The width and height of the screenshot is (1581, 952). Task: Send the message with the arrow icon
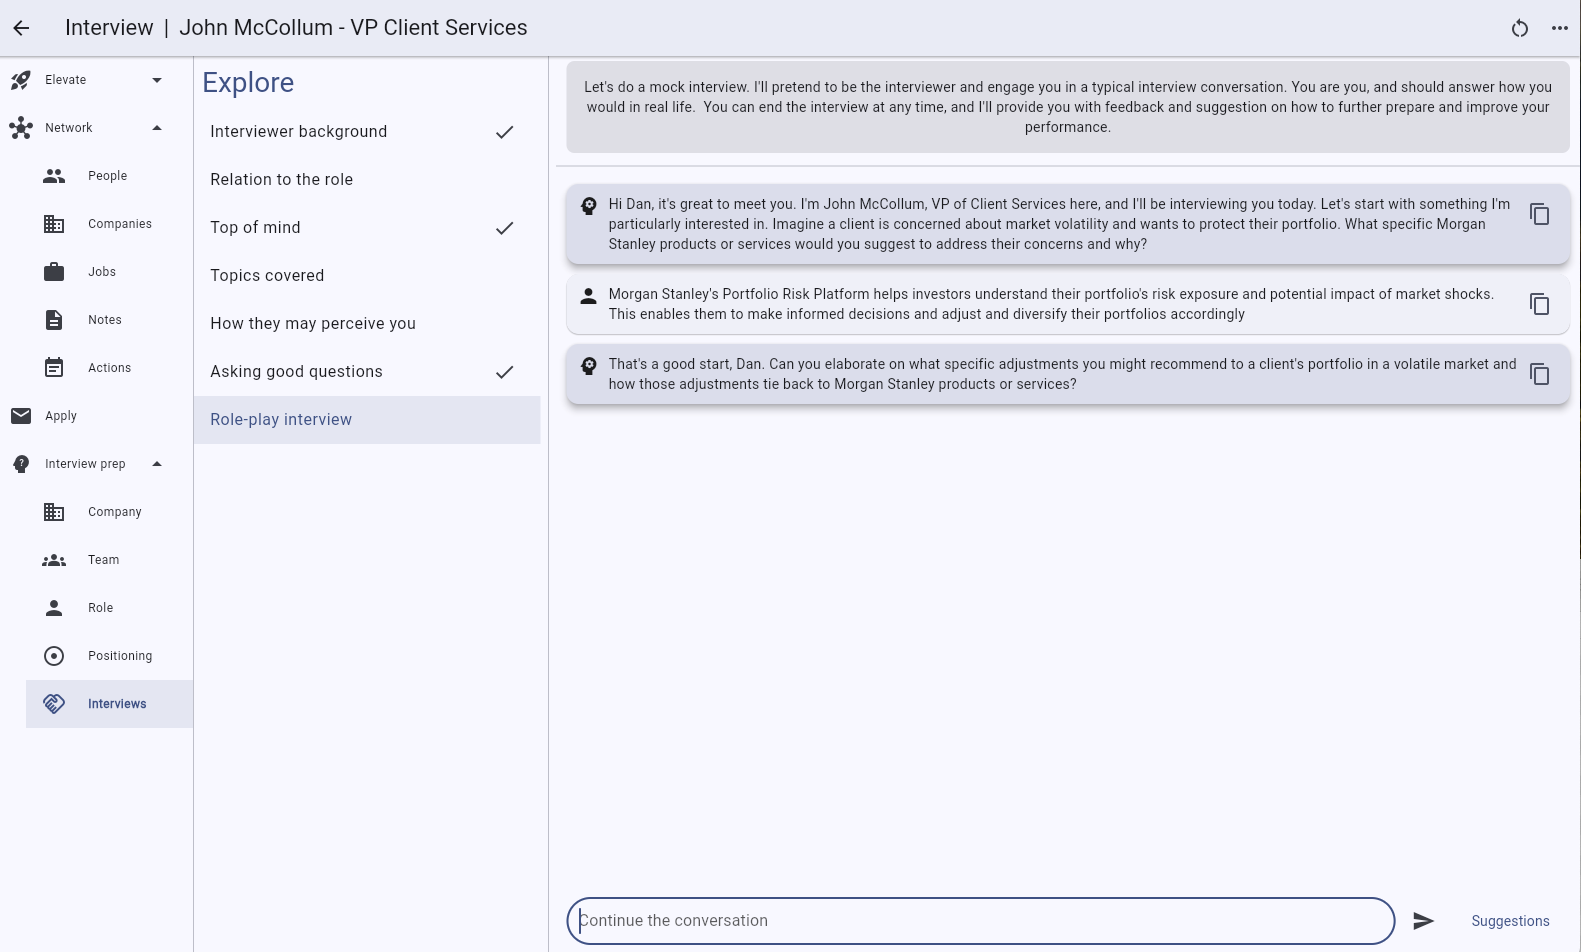(1423, 921)
